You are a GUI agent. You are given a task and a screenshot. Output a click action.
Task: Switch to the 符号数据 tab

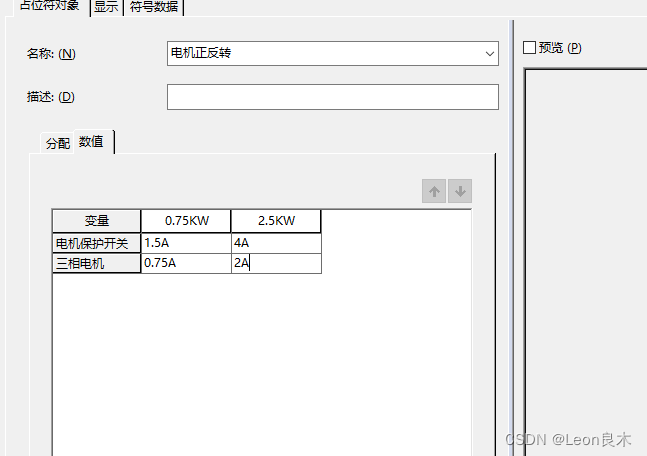pos(154,7)
